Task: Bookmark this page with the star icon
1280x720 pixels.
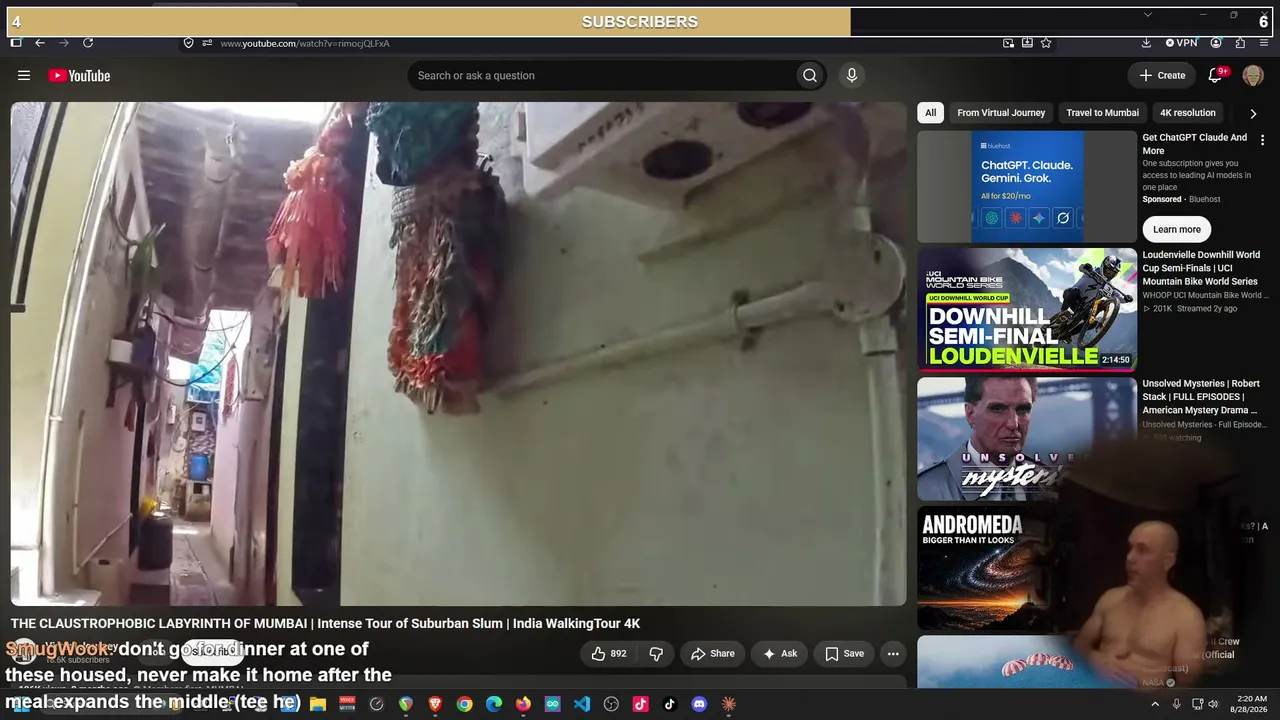Action: point(1046,43)
